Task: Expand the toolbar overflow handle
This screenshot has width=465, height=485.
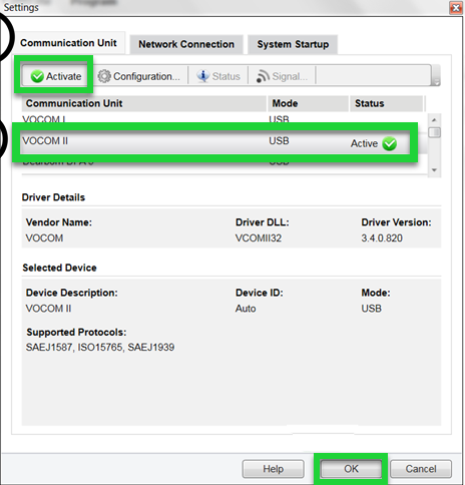Action: click(x=436, y=75)
